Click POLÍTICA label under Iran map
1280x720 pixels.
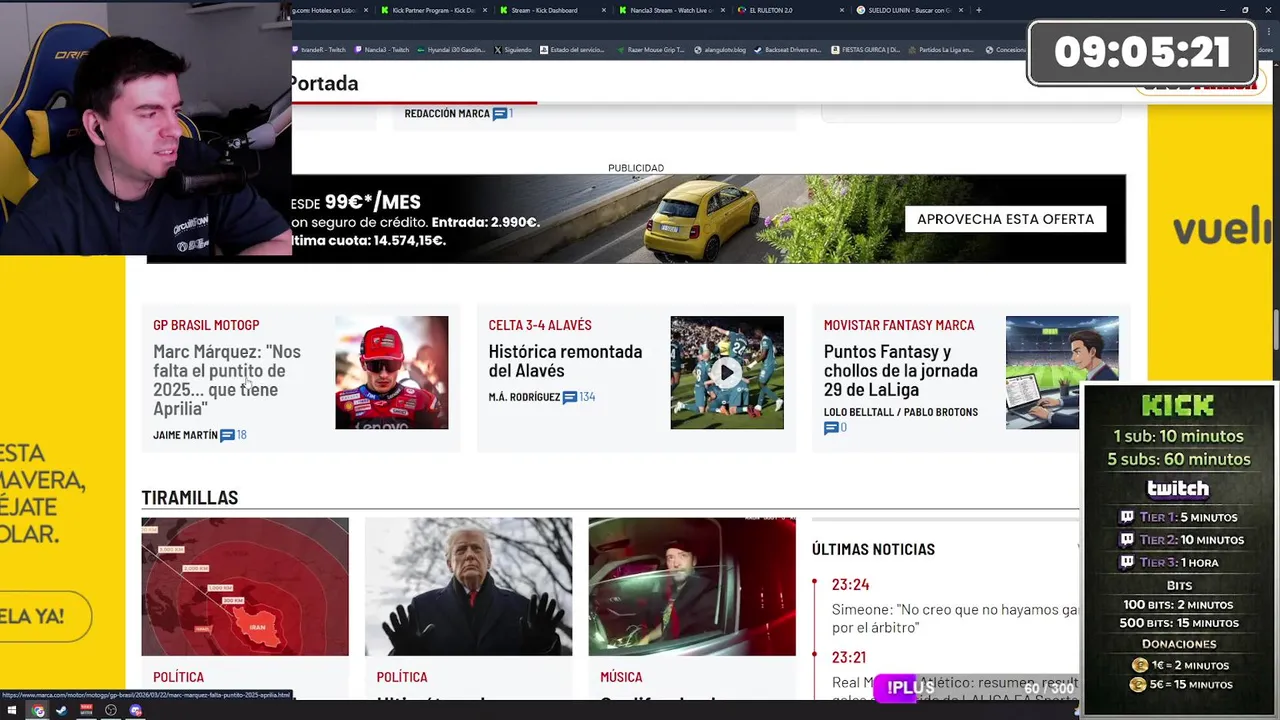pyautogui.click(x=178, y=677)
